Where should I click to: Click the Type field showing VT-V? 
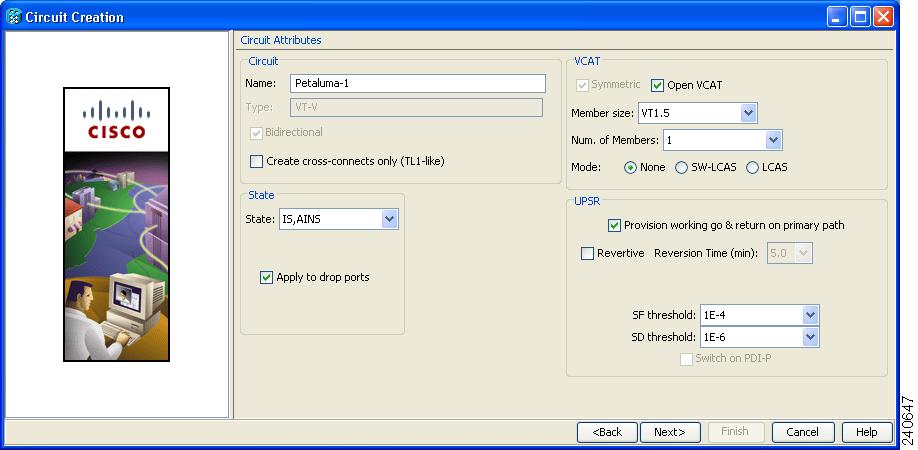pyautogui.click(x=416, y=108)
